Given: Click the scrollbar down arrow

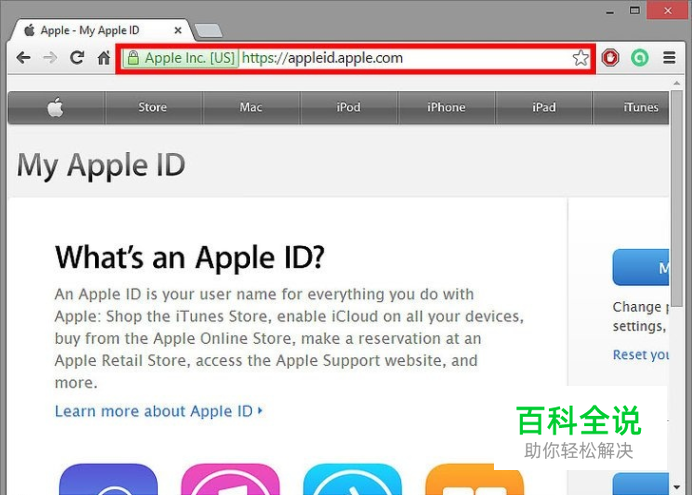Looking at the screenshot, I should (x=677, y=487).
